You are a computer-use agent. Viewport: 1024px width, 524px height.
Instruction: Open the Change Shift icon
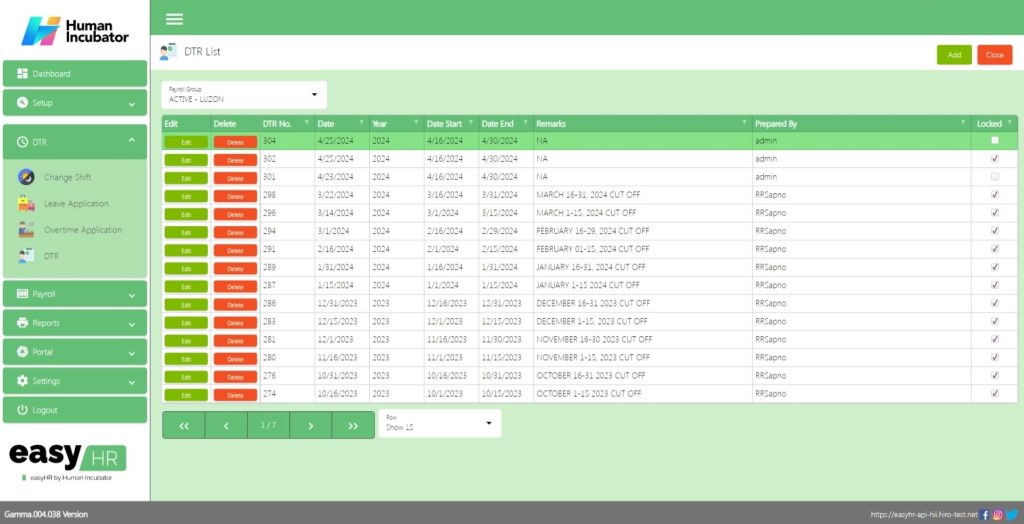[27, 177]
